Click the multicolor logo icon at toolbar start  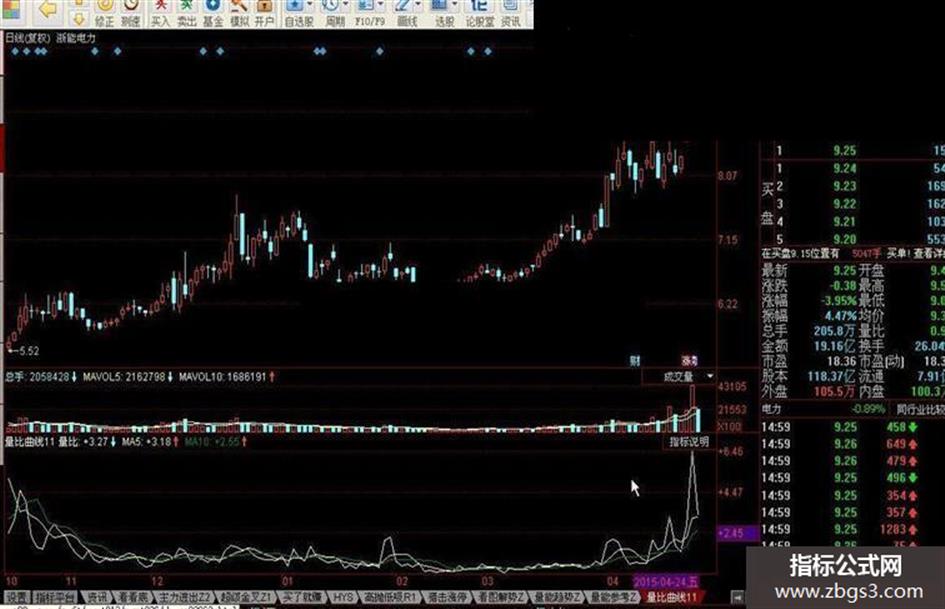(x=10, y=8)
